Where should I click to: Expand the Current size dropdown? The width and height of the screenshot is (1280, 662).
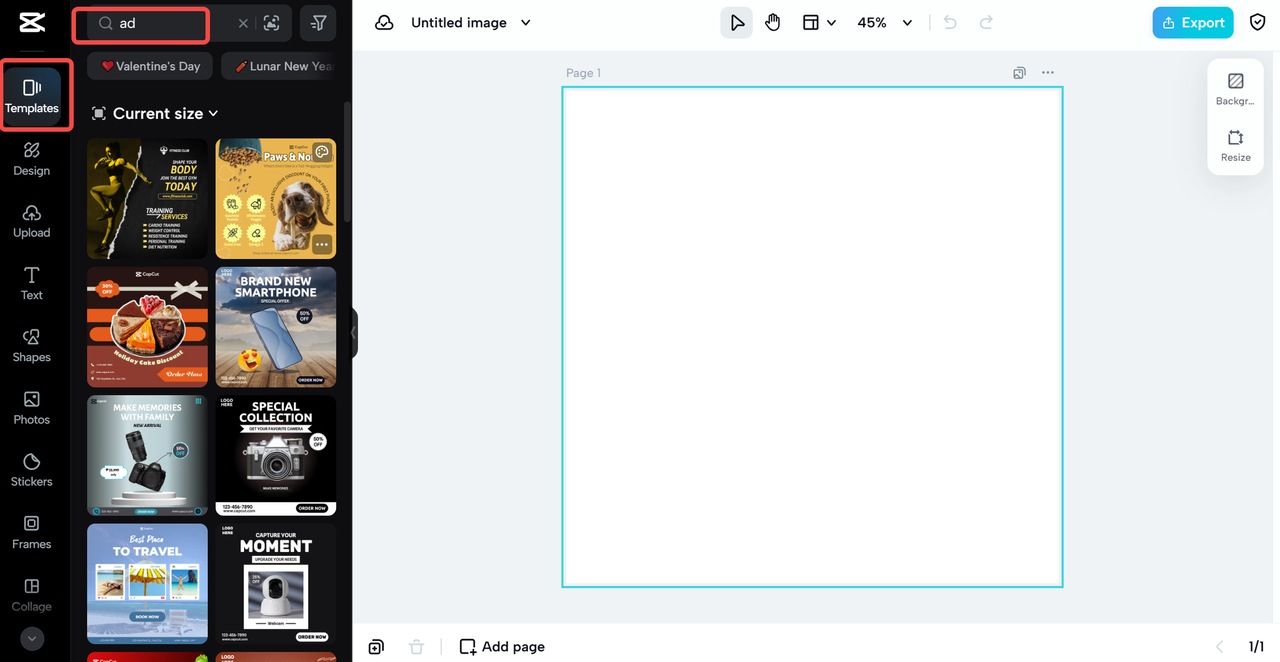tap(156, 113)
